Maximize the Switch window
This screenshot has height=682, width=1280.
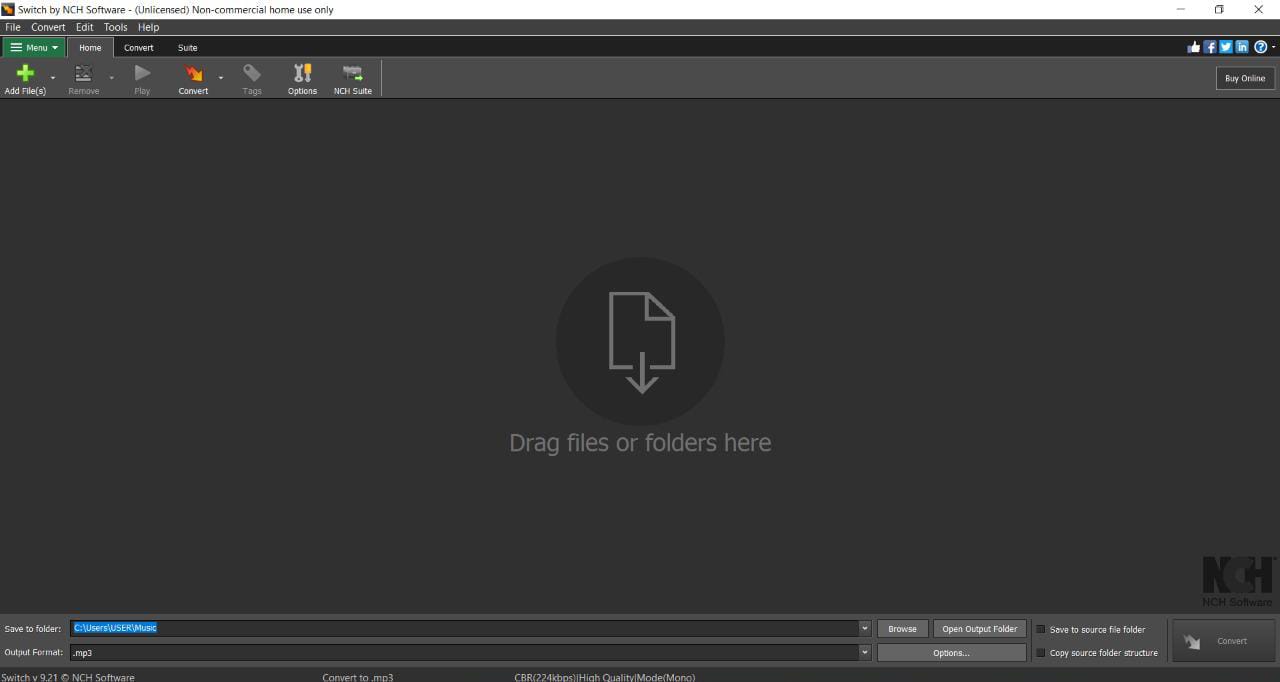coord(1219,9)
